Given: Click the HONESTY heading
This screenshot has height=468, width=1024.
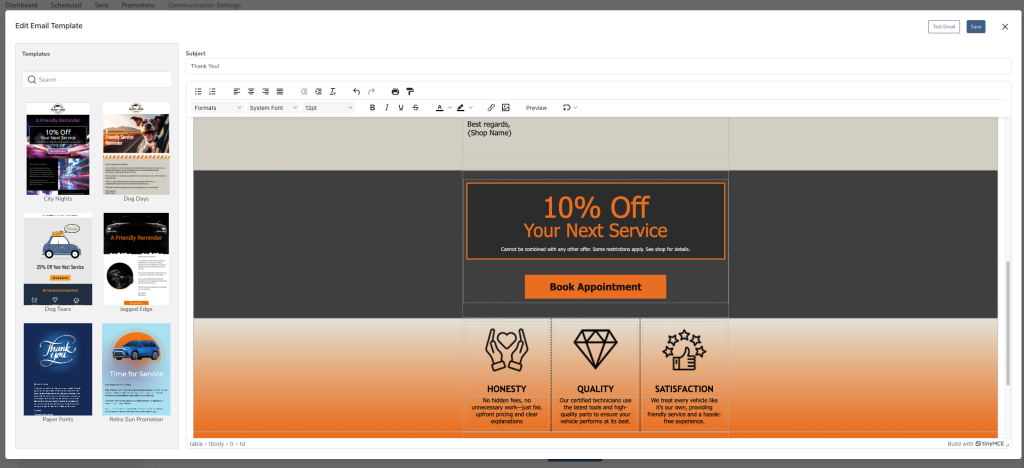Looking at the screenshot, I should [507, 388].
